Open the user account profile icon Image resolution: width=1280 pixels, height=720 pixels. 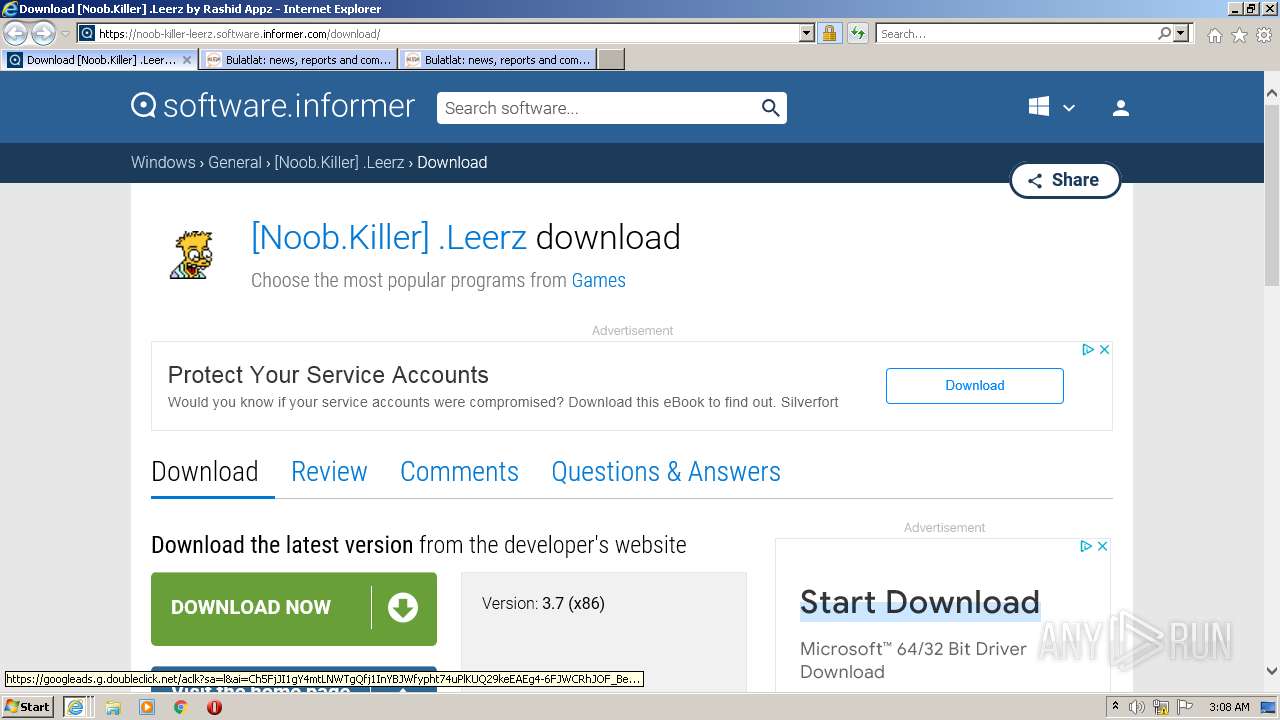1121,108
